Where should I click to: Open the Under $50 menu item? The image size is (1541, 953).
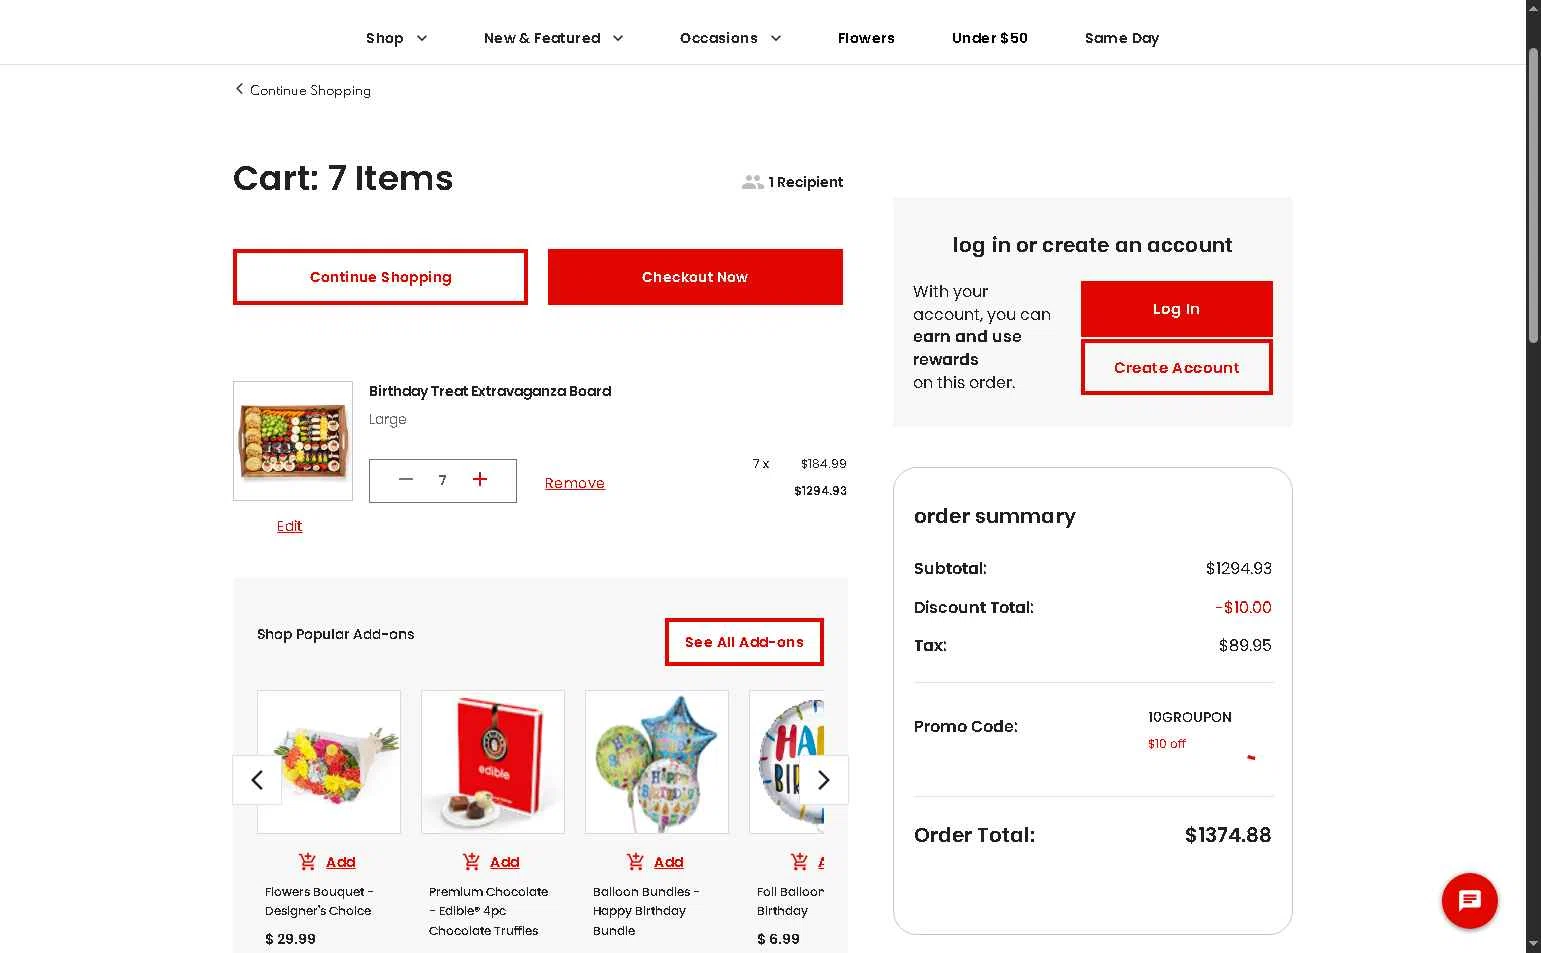point(989,38)
